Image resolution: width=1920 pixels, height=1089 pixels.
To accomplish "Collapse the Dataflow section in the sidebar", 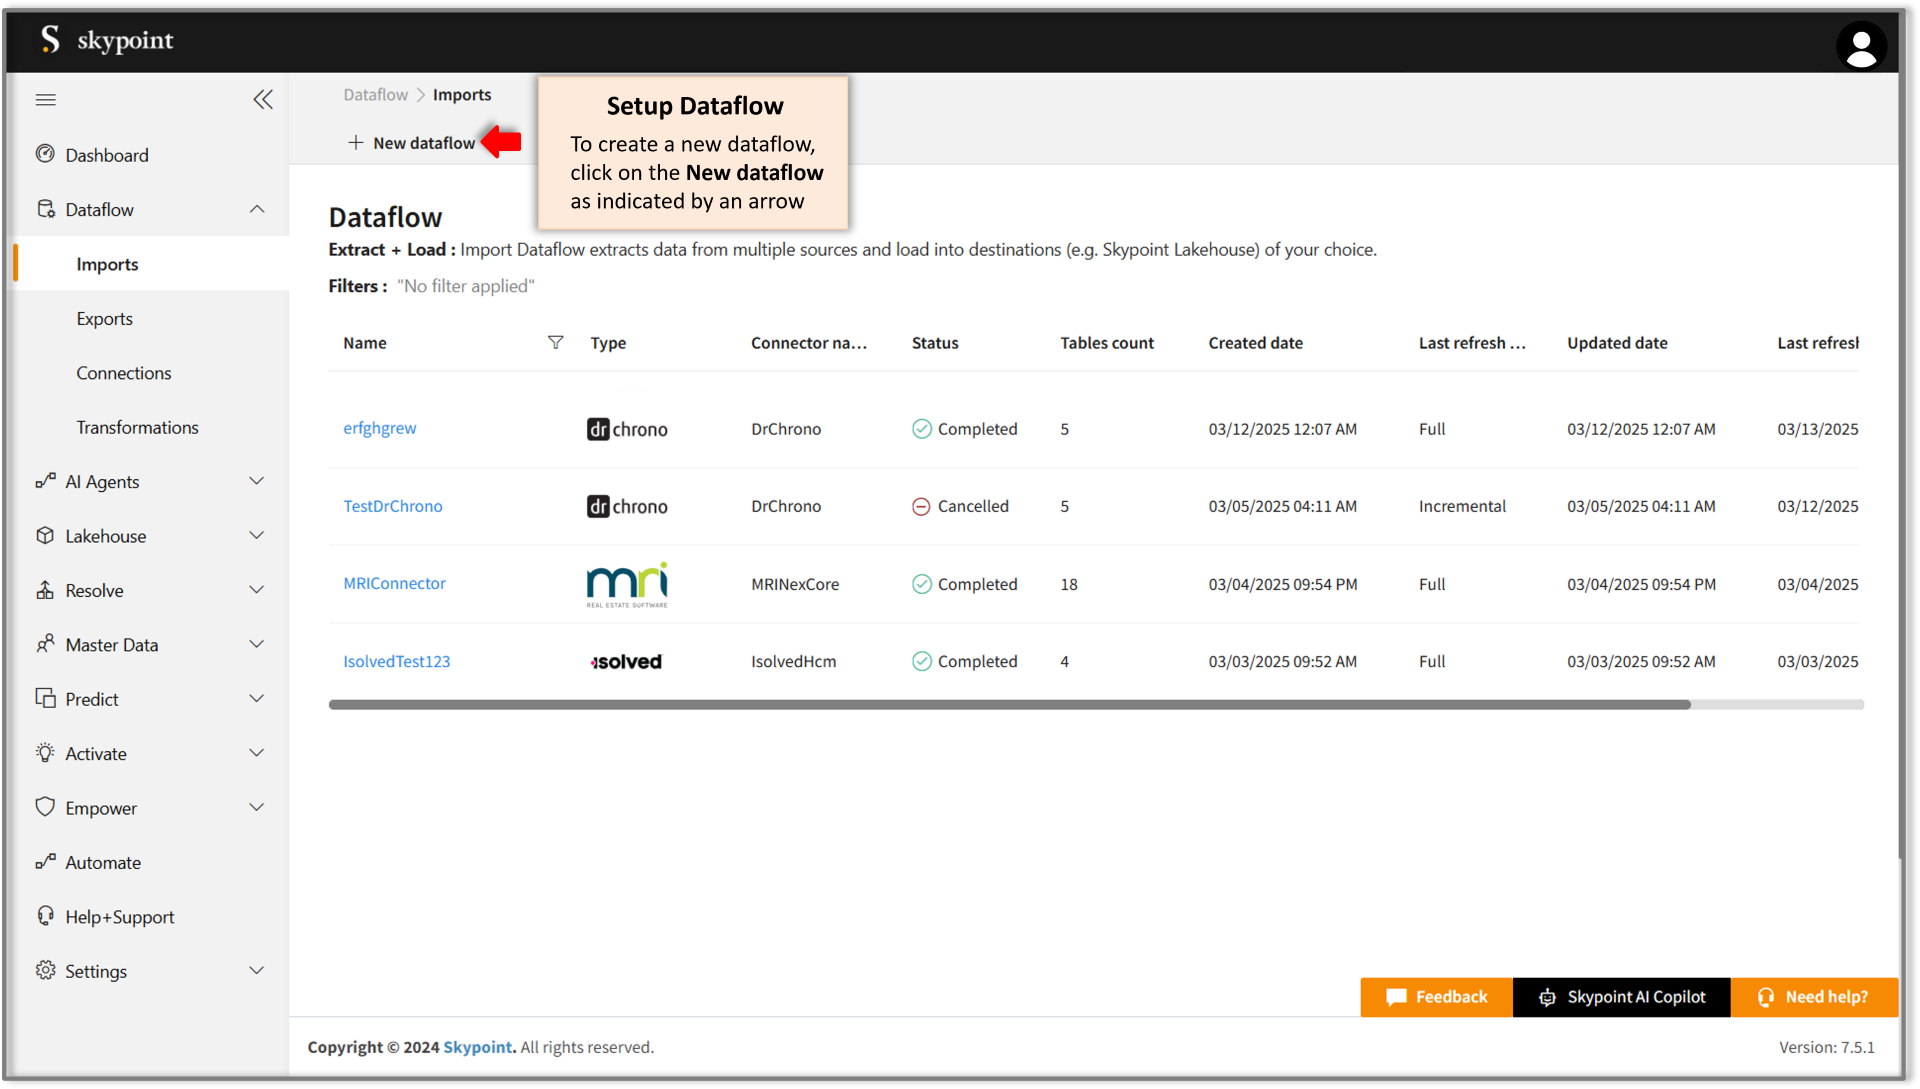I will (257, 209).
